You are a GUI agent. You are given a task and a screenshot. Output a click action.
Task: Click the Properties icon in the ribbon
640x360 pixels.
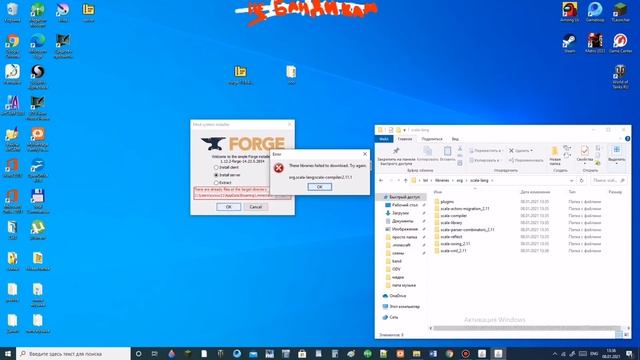tap(584, 151)
